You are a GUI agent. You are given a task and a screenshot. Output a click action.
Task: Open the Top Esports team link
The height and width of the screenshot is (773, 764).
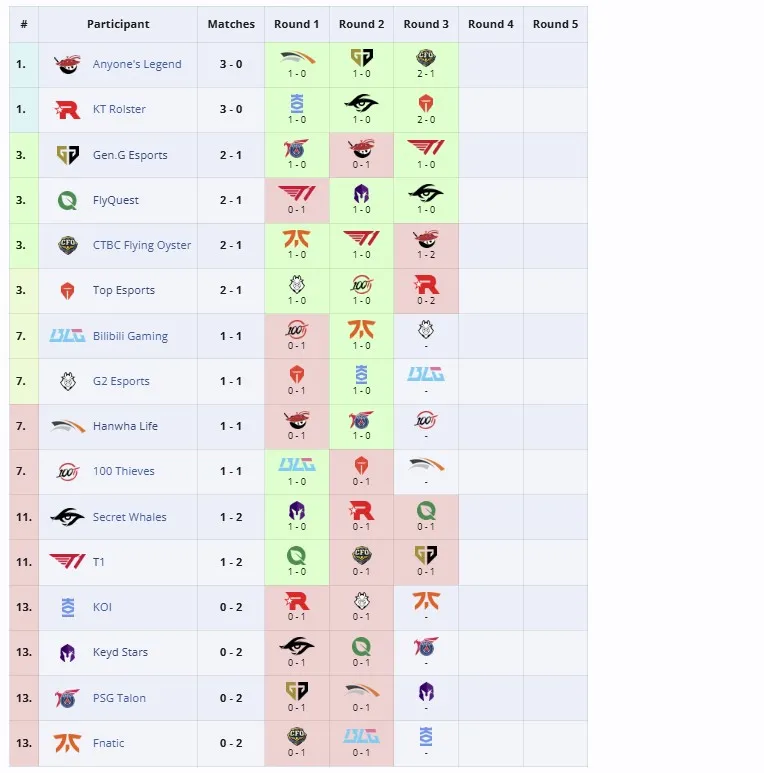click(x=124, y=290)
